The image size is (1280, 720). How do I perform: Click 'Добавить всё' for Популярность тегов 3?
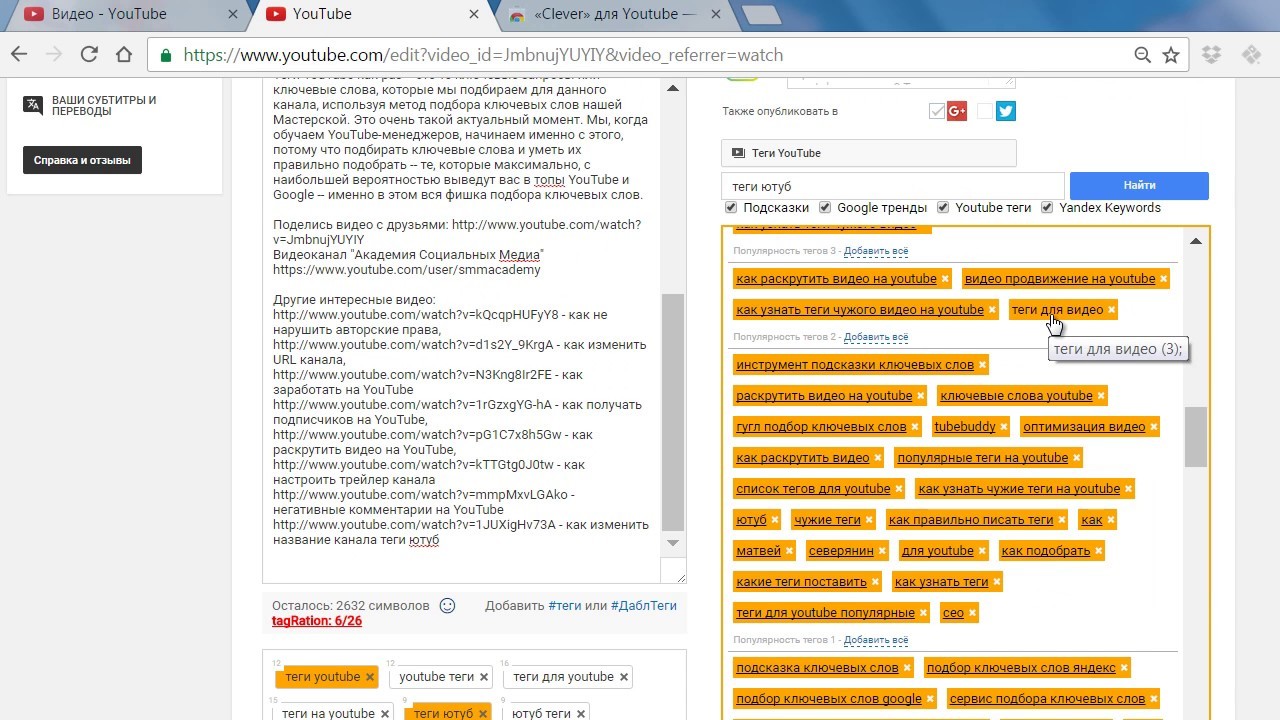click(876, 251)
